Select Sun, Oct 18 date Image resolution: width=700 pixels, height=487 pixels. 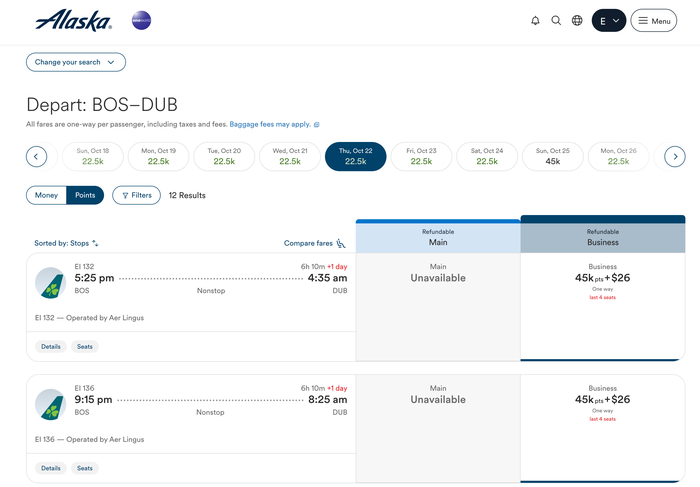(x=93, y=157)
